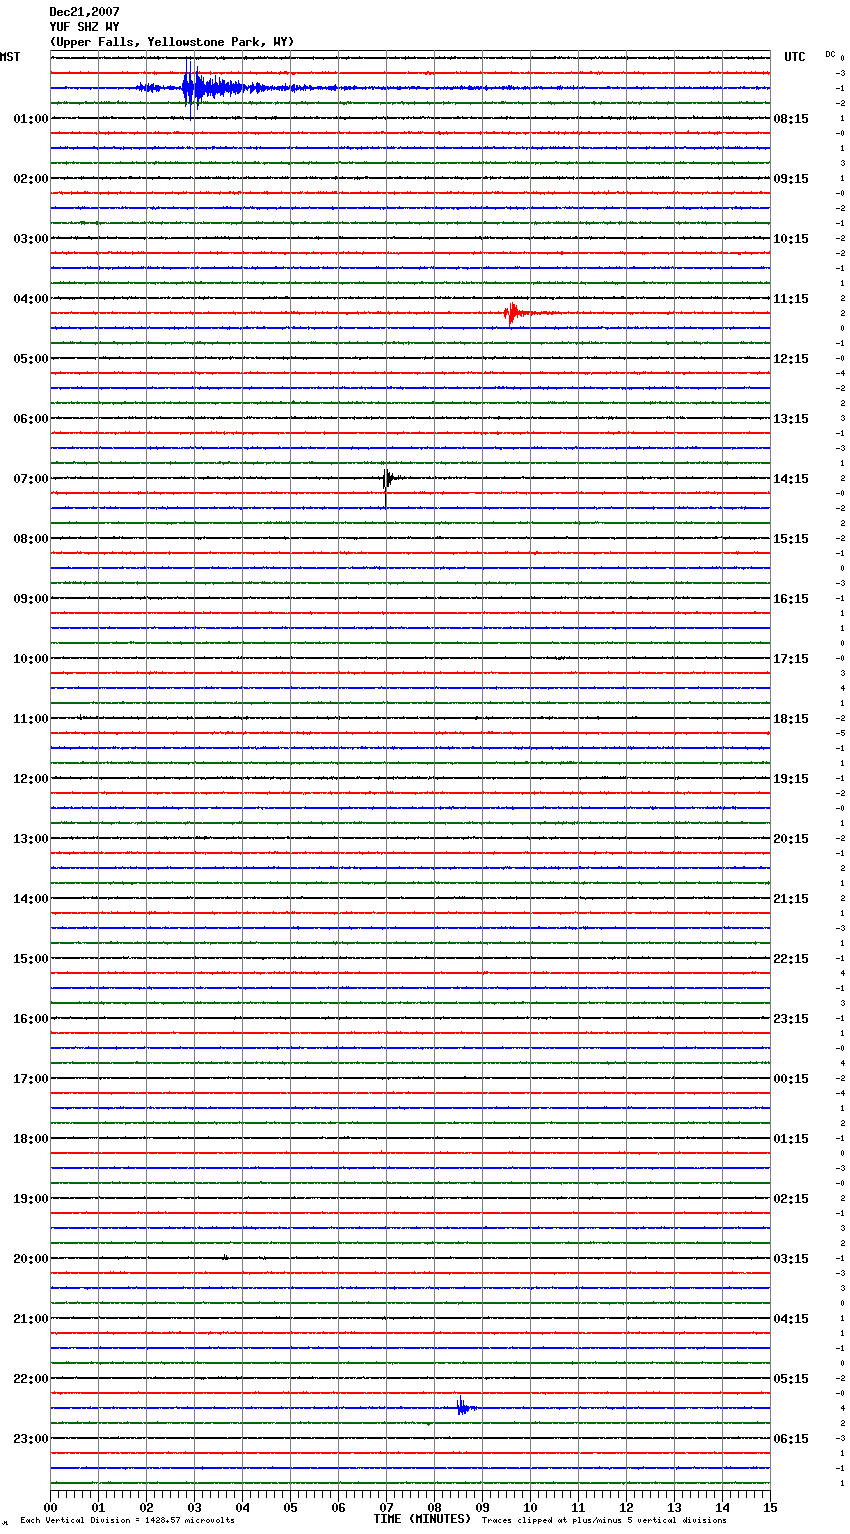Click the TIME (MINUTES) axis title

pos(422,1518)
